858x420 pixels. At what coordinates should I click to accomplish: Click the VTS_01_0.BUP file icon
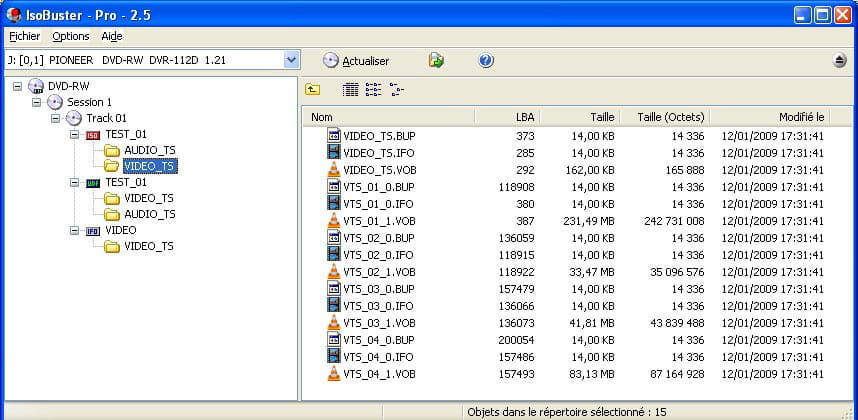click(x=334, y=187)
